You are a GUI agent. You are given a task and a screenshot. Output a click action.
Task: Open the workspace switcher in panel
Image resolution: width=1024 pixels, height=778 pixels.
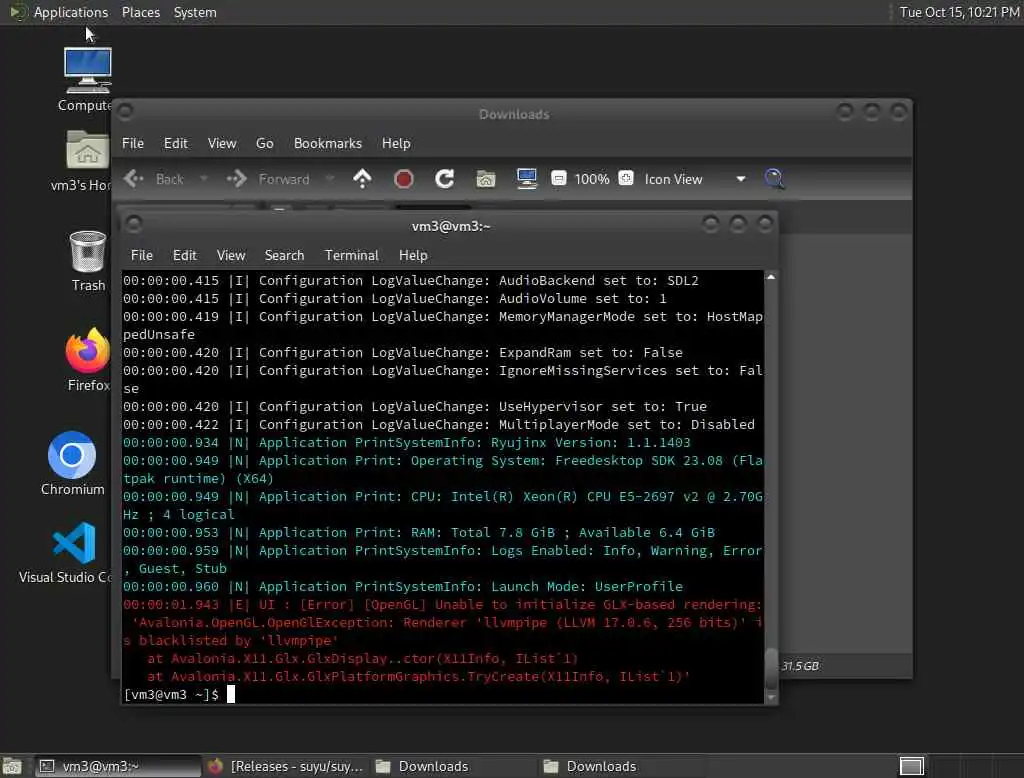912,766
